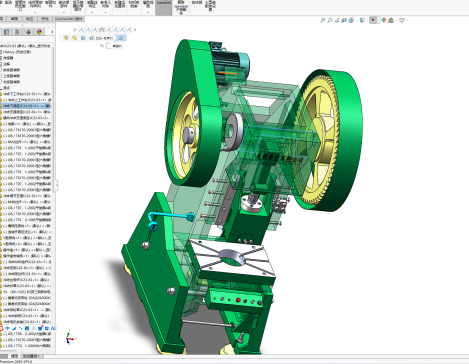Screen dimensions: 469x364
Task: Click the highlighted face icon ending the breadcrumb
Action: [x=121, y=38]
